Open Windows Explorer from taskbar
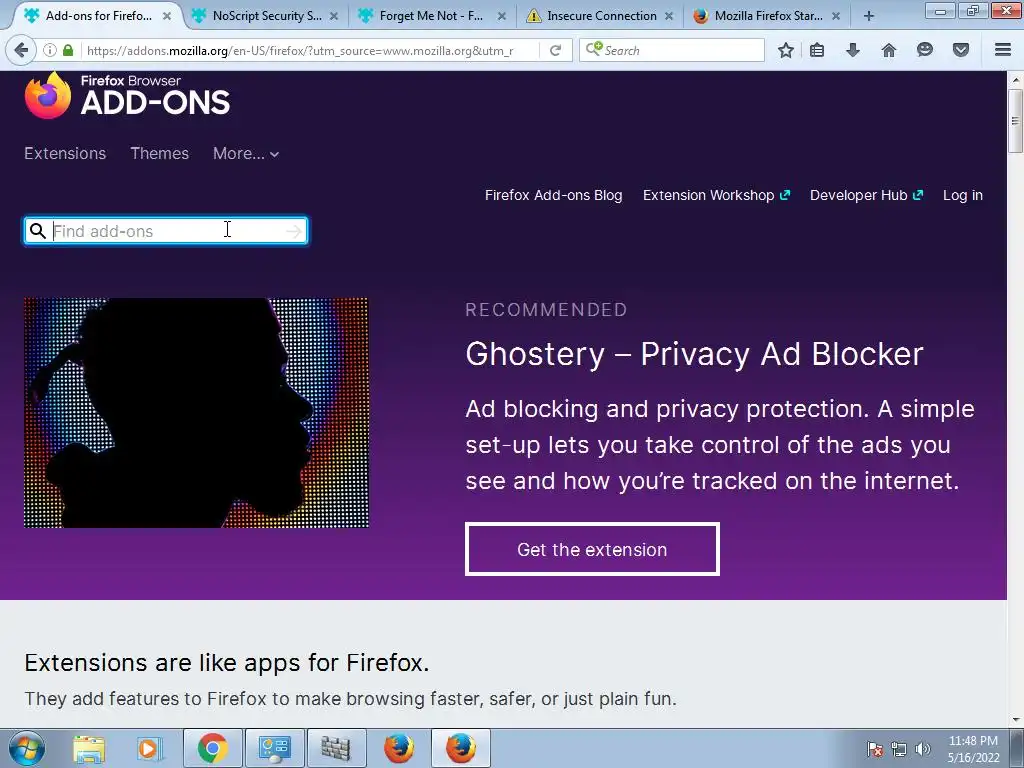Screen dimensions: 1024x768 click(89, 748)
